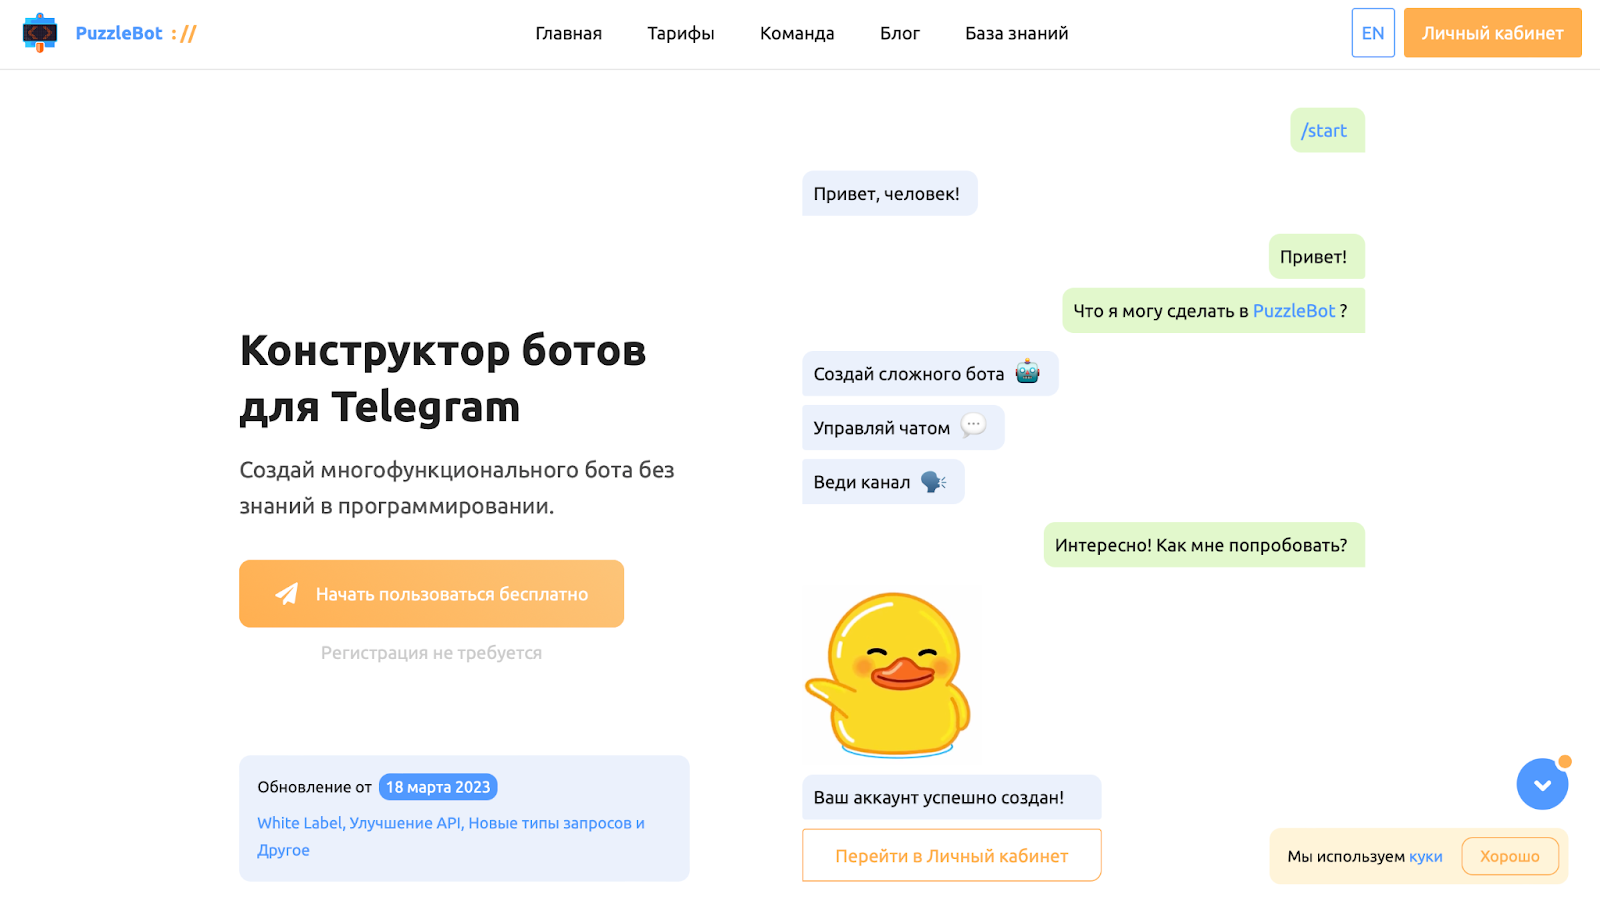Image resolution: width=1600 pixels, height=920 pixels.
Task: Click the yellow duck sticker
Action: (x=889, y=674)
